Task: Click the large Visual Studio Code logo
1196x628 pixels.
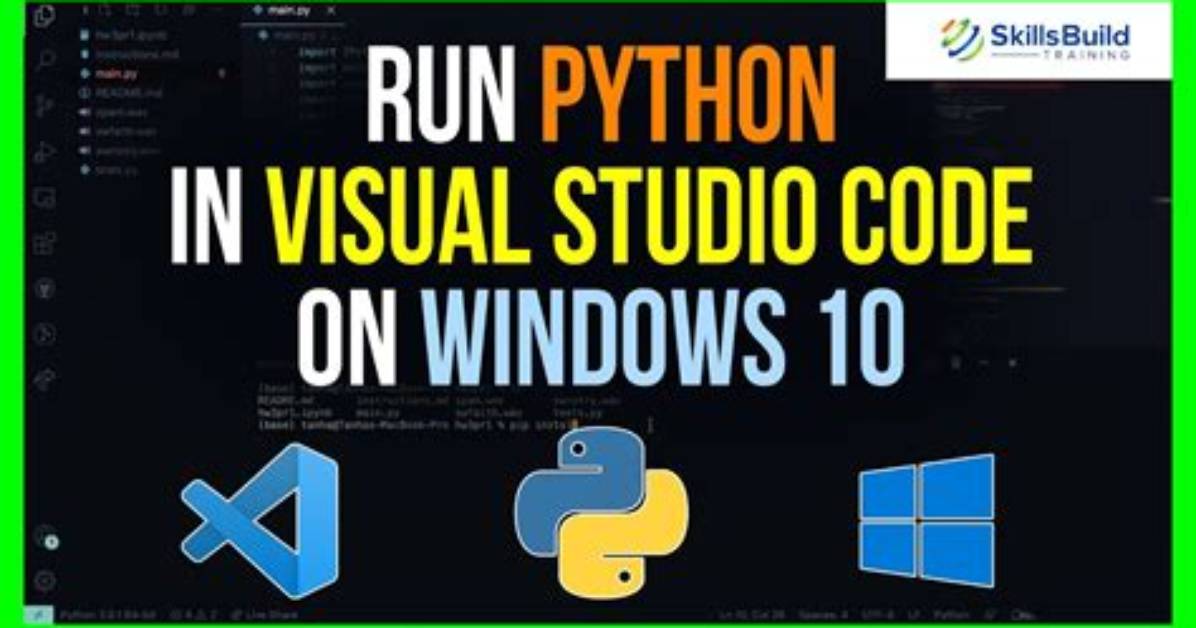Action: point(260,521)
